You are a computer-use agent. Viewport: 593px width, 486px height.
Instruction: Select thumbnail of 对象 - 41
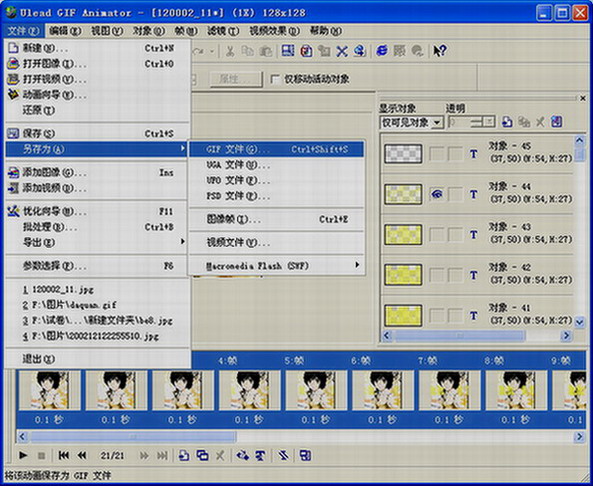click(403, 316)
